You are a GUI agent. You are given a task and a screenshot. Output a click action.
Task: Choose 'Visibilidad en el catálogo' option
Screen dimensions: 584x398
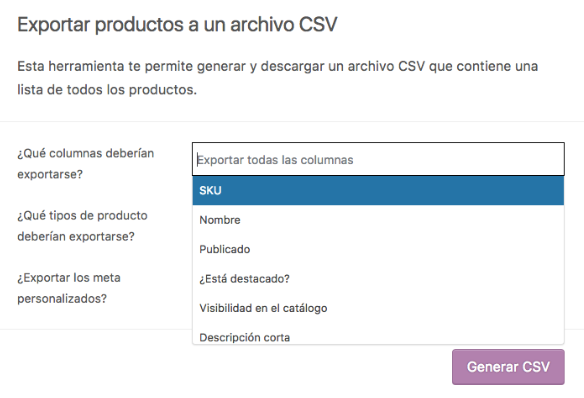pos(263,308)
